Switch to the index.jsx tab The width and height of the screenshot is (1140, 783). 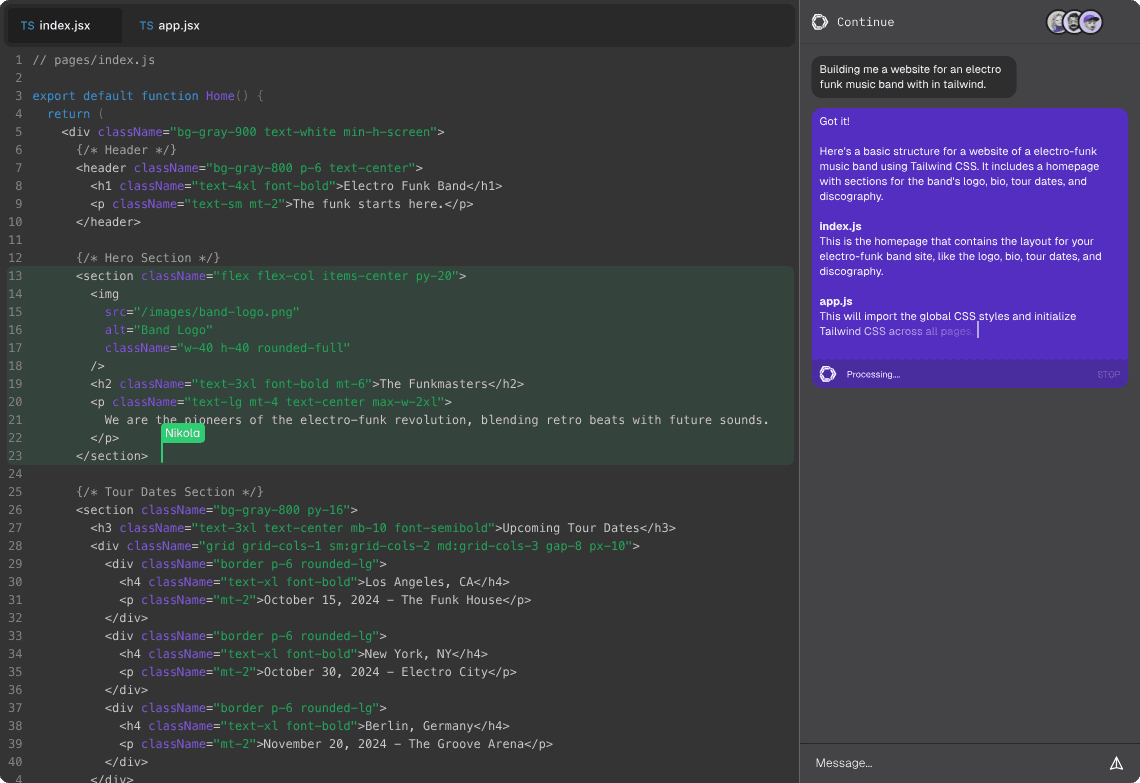click(x=65, y=25)
